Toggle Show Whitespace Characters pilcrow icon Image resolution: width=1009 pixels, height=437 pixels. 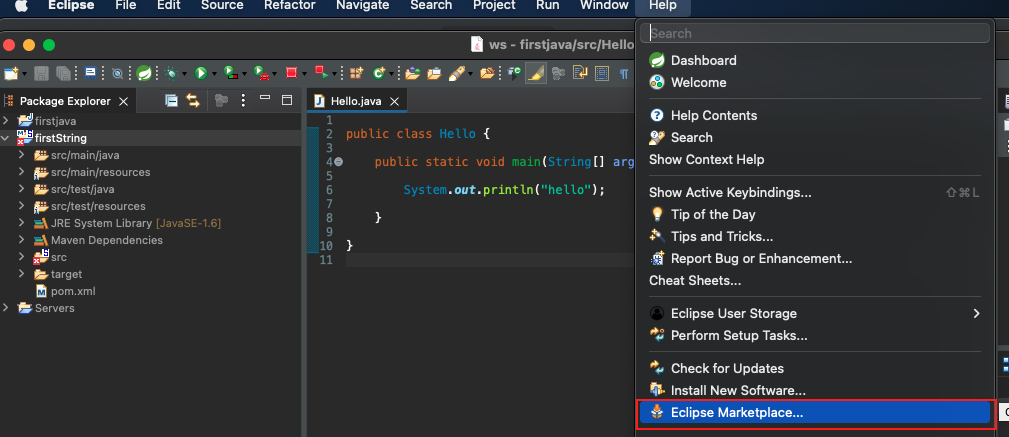pos(624,73)
